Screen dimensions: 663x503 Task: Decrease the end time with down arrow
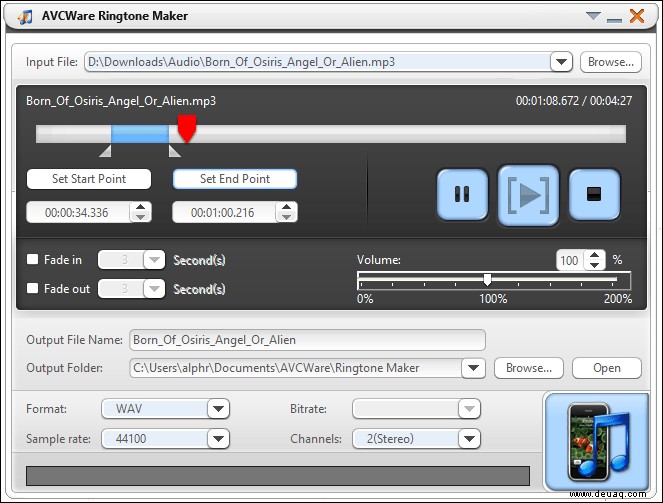[x=287, y=217]
